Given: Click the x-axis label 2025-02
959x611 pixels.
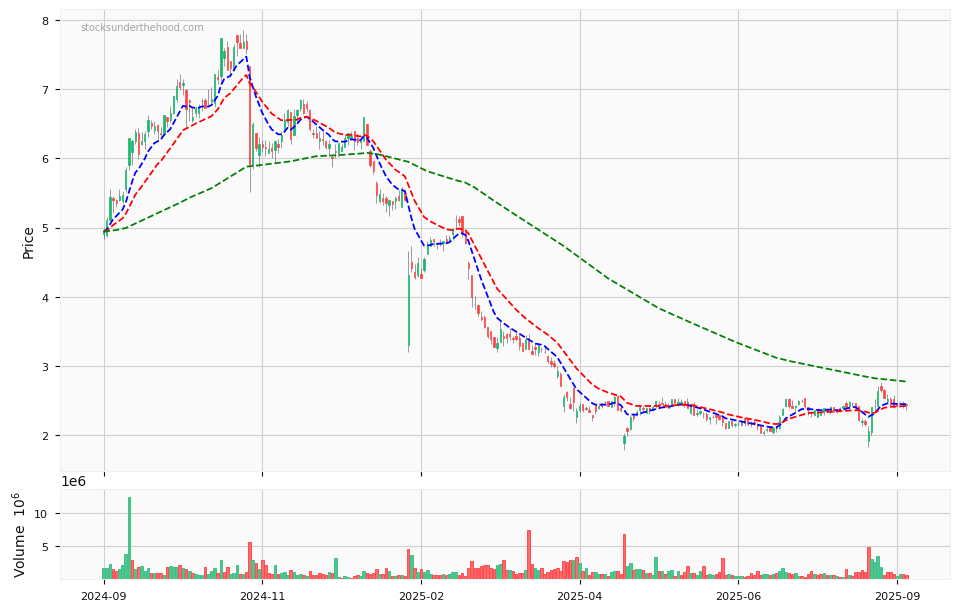Looking at the screenshot, I should point(421,596).
